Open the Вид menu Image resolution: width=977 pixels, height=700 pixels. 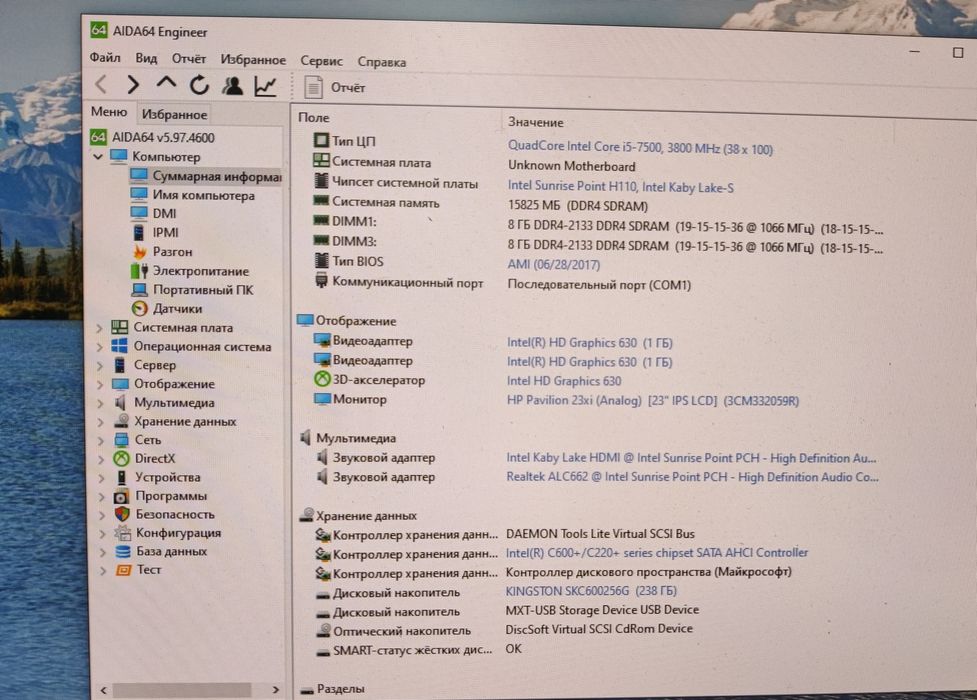(x=146, y=58)
